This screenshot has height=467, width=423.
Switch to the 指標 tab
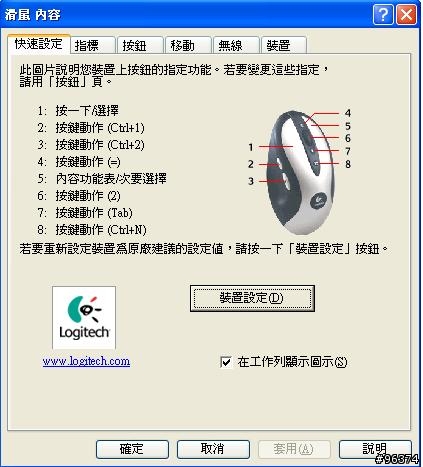93,45
